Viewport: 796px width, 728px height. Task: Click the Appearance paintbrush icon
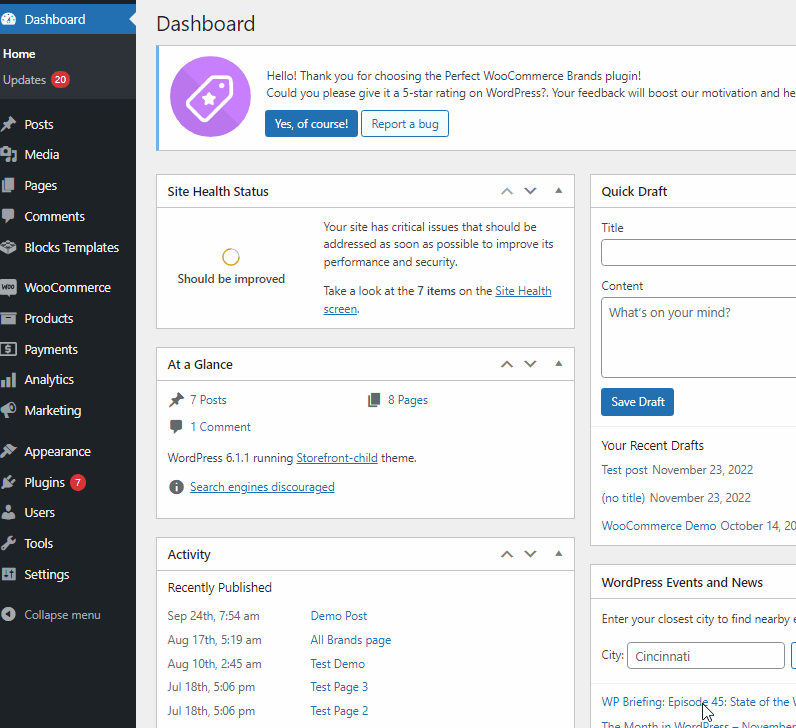9,452
